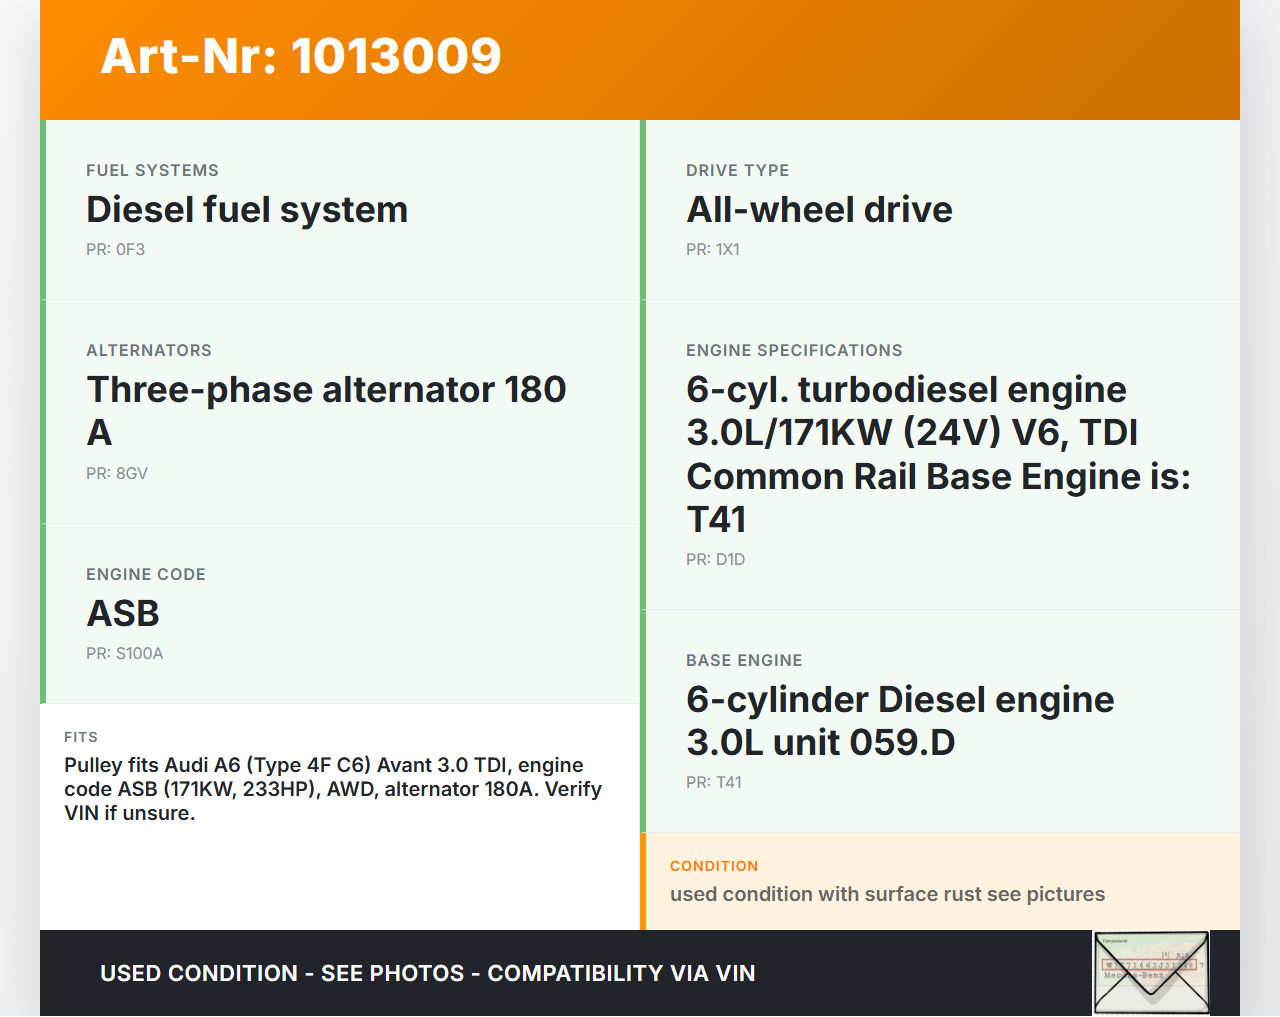Screen dimensions: 1280x1017
Task: Select the Diesel fuel system value
Action: (247, 210)
